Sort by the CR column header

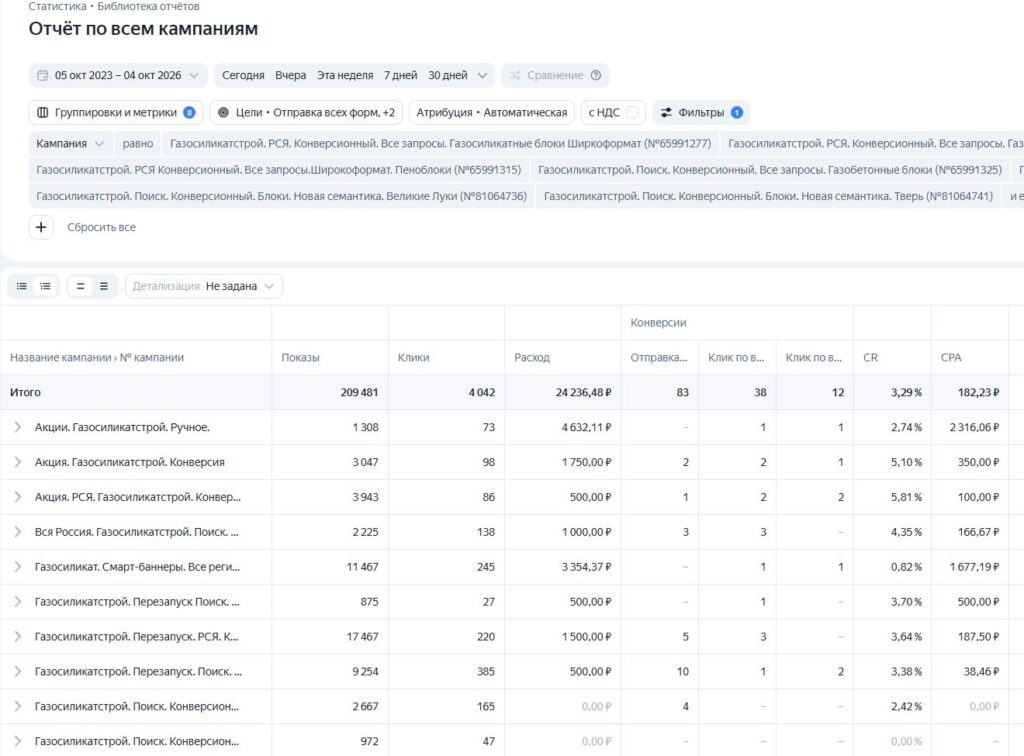pos(871,357)
